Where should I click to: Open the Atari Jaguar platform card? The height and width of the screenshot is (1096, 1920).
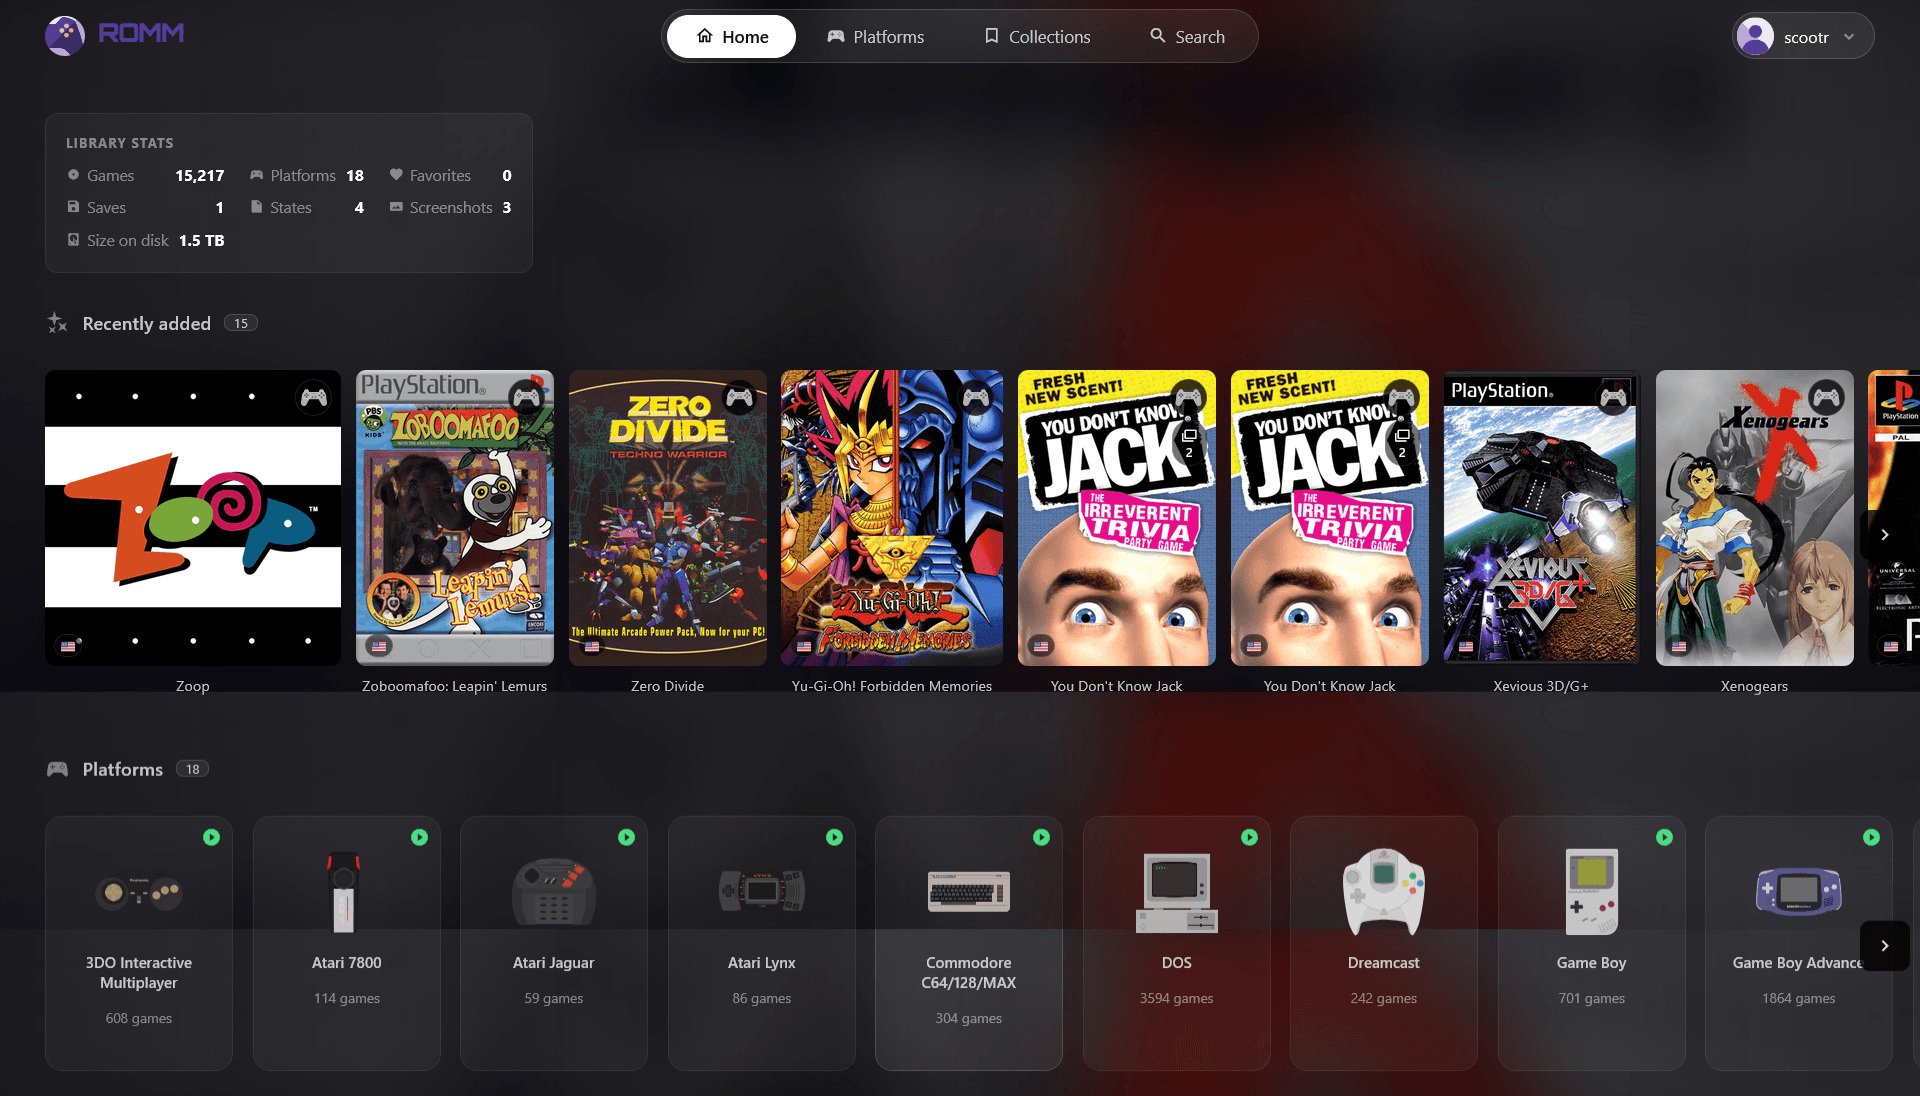[x=554, y=943]
